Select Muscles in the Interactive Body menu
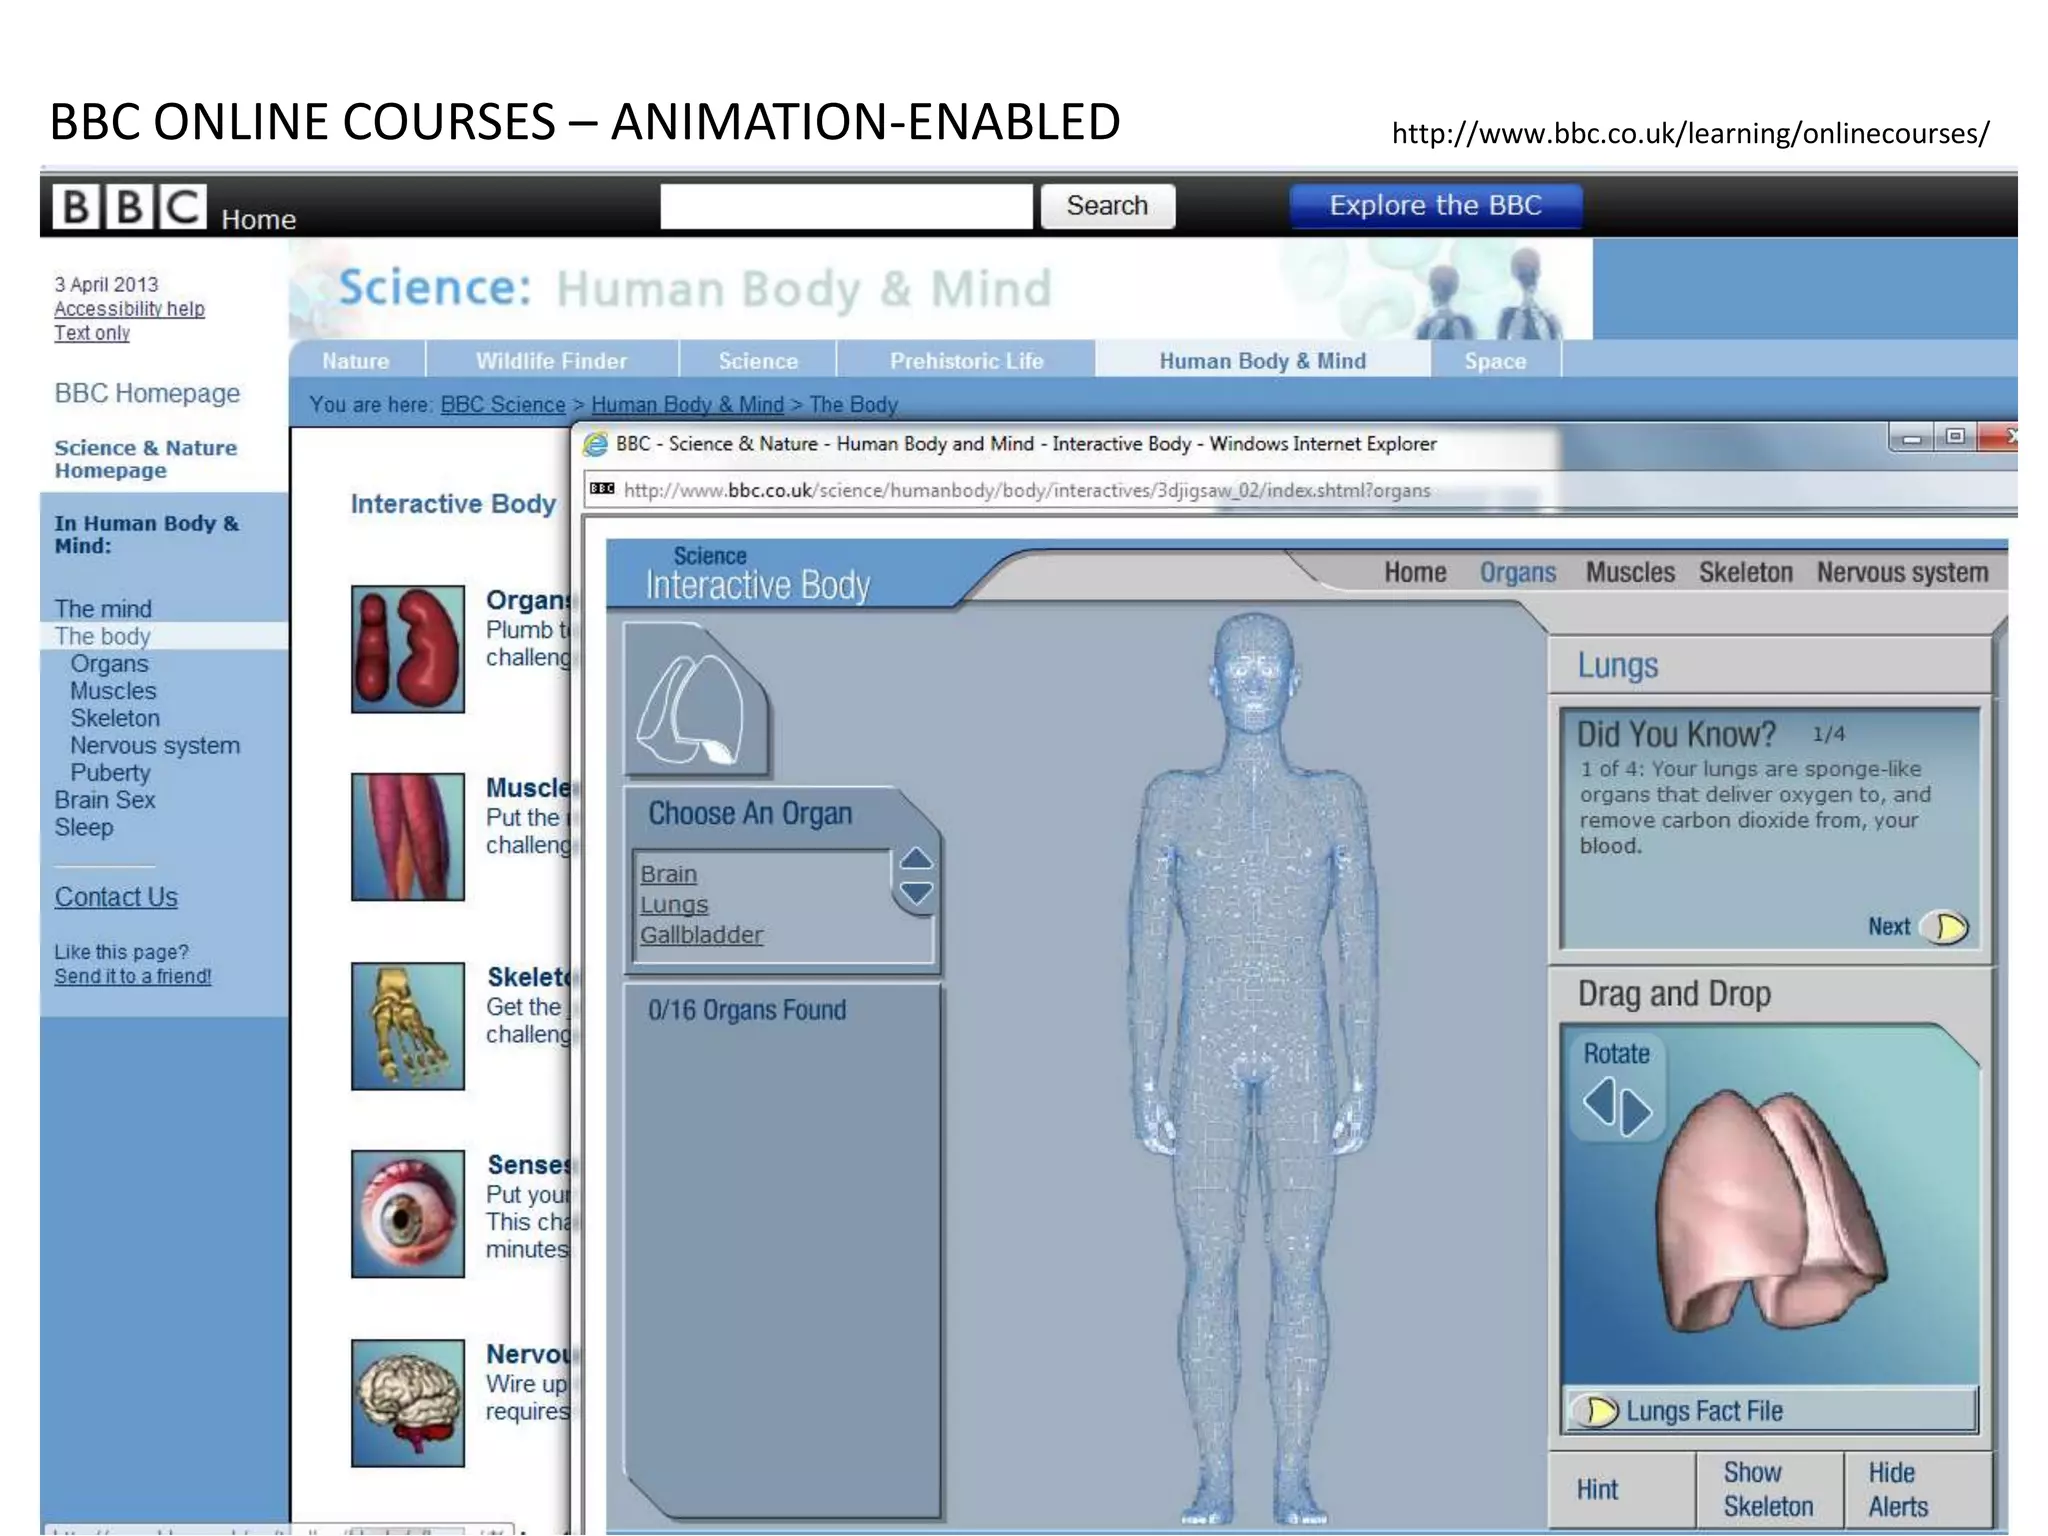Viewport: 2048px width, 1536px height. [1630, 572]
